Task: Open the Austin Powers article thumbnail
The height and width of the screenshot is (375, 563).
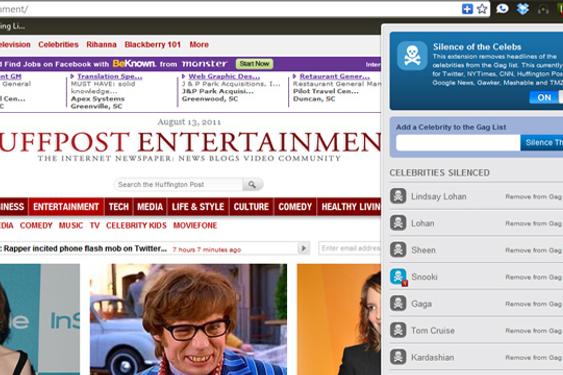Action: 189,319
